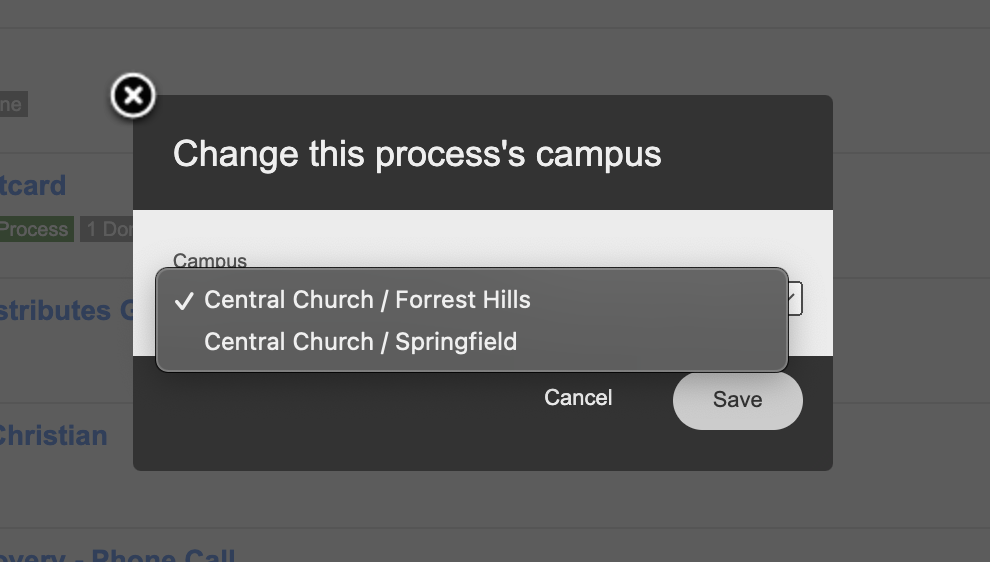Open the process link ending in "Christian"
This screenshot has width=990, height=562.
(53, 436)
